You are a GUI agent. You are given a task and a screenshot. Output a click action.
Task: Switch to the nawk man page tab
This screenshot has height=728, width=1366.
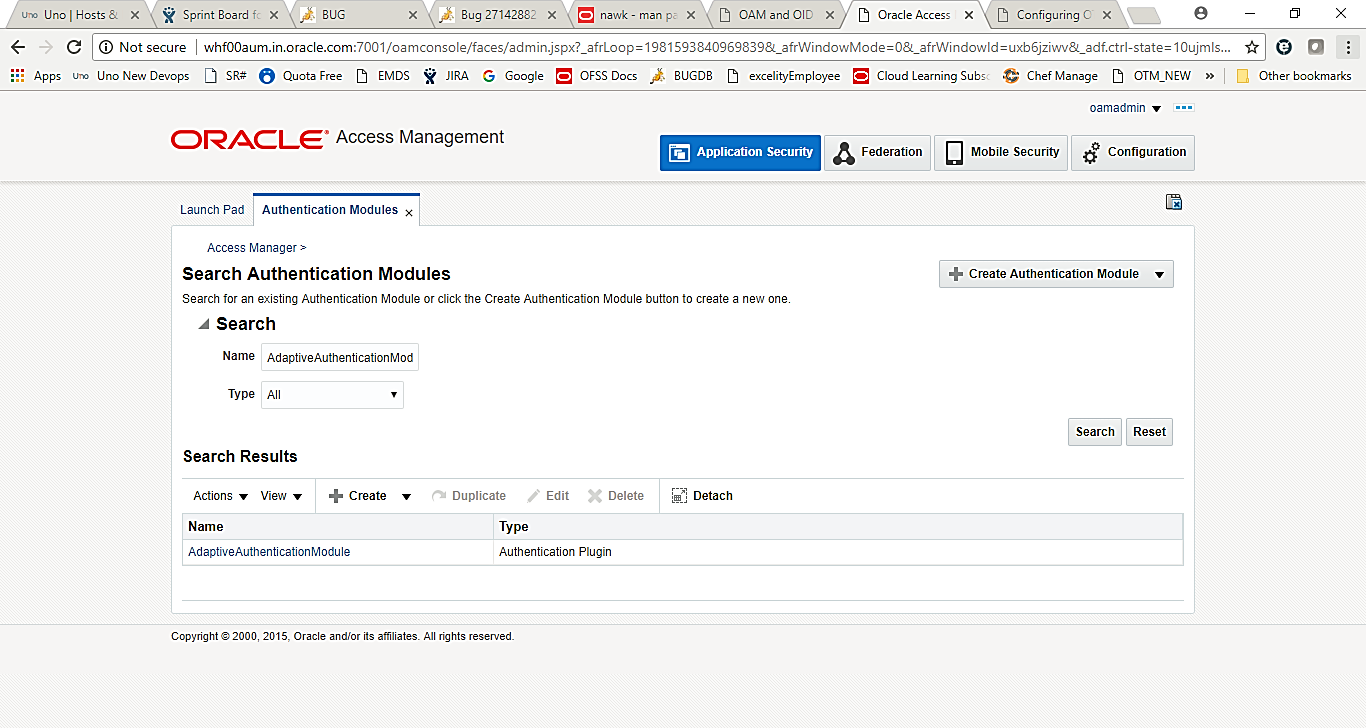(x=637, y=15)
